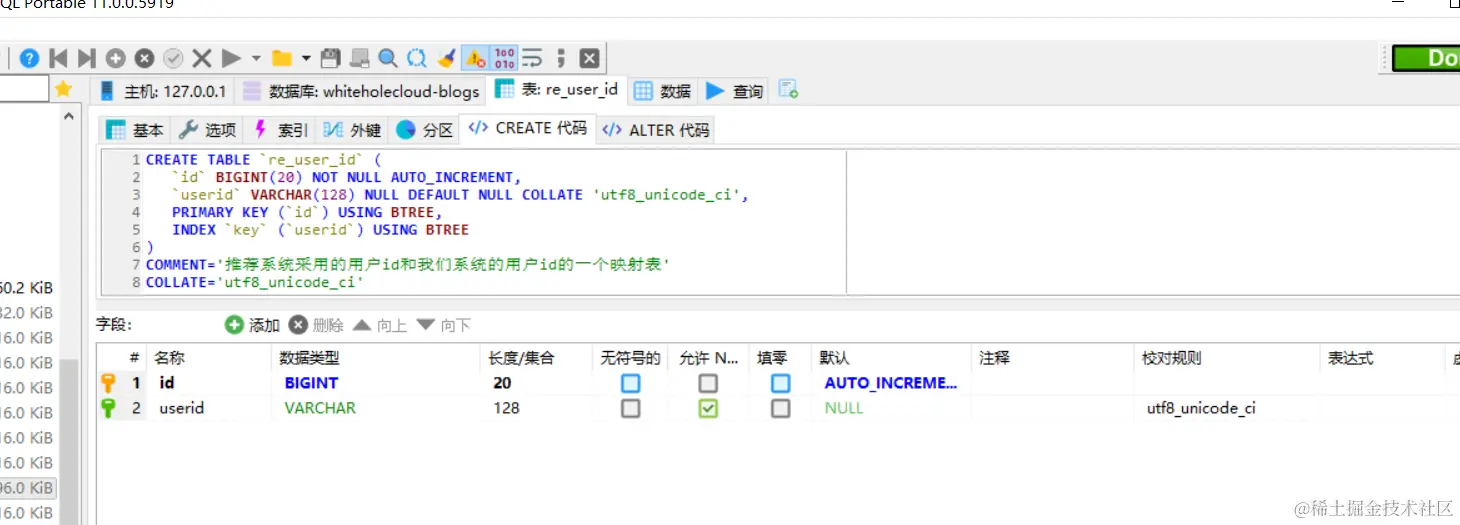Click primary key icon on id row

coord(108,383)
